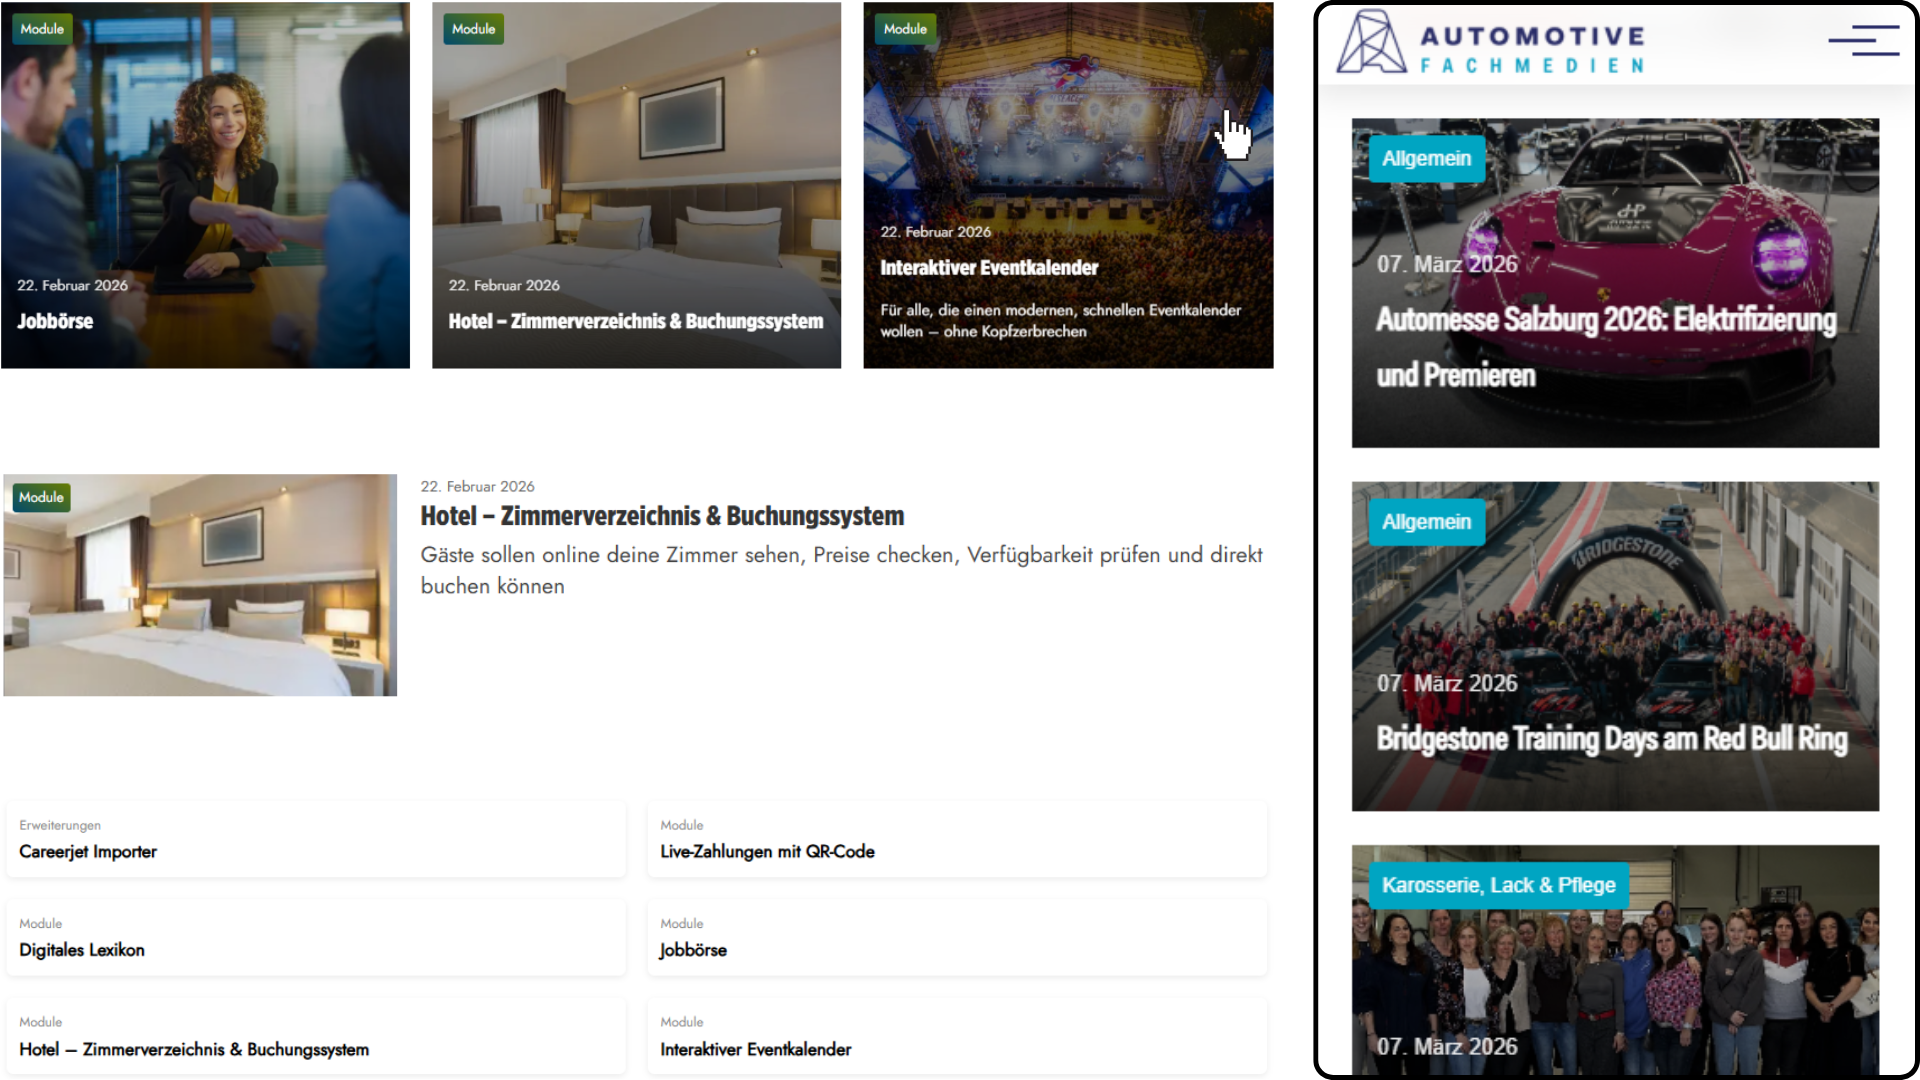Click Allgemein tag on Automesse Salzburg article
This screenshot has width=1920, height=1080.
point(1426,159)
